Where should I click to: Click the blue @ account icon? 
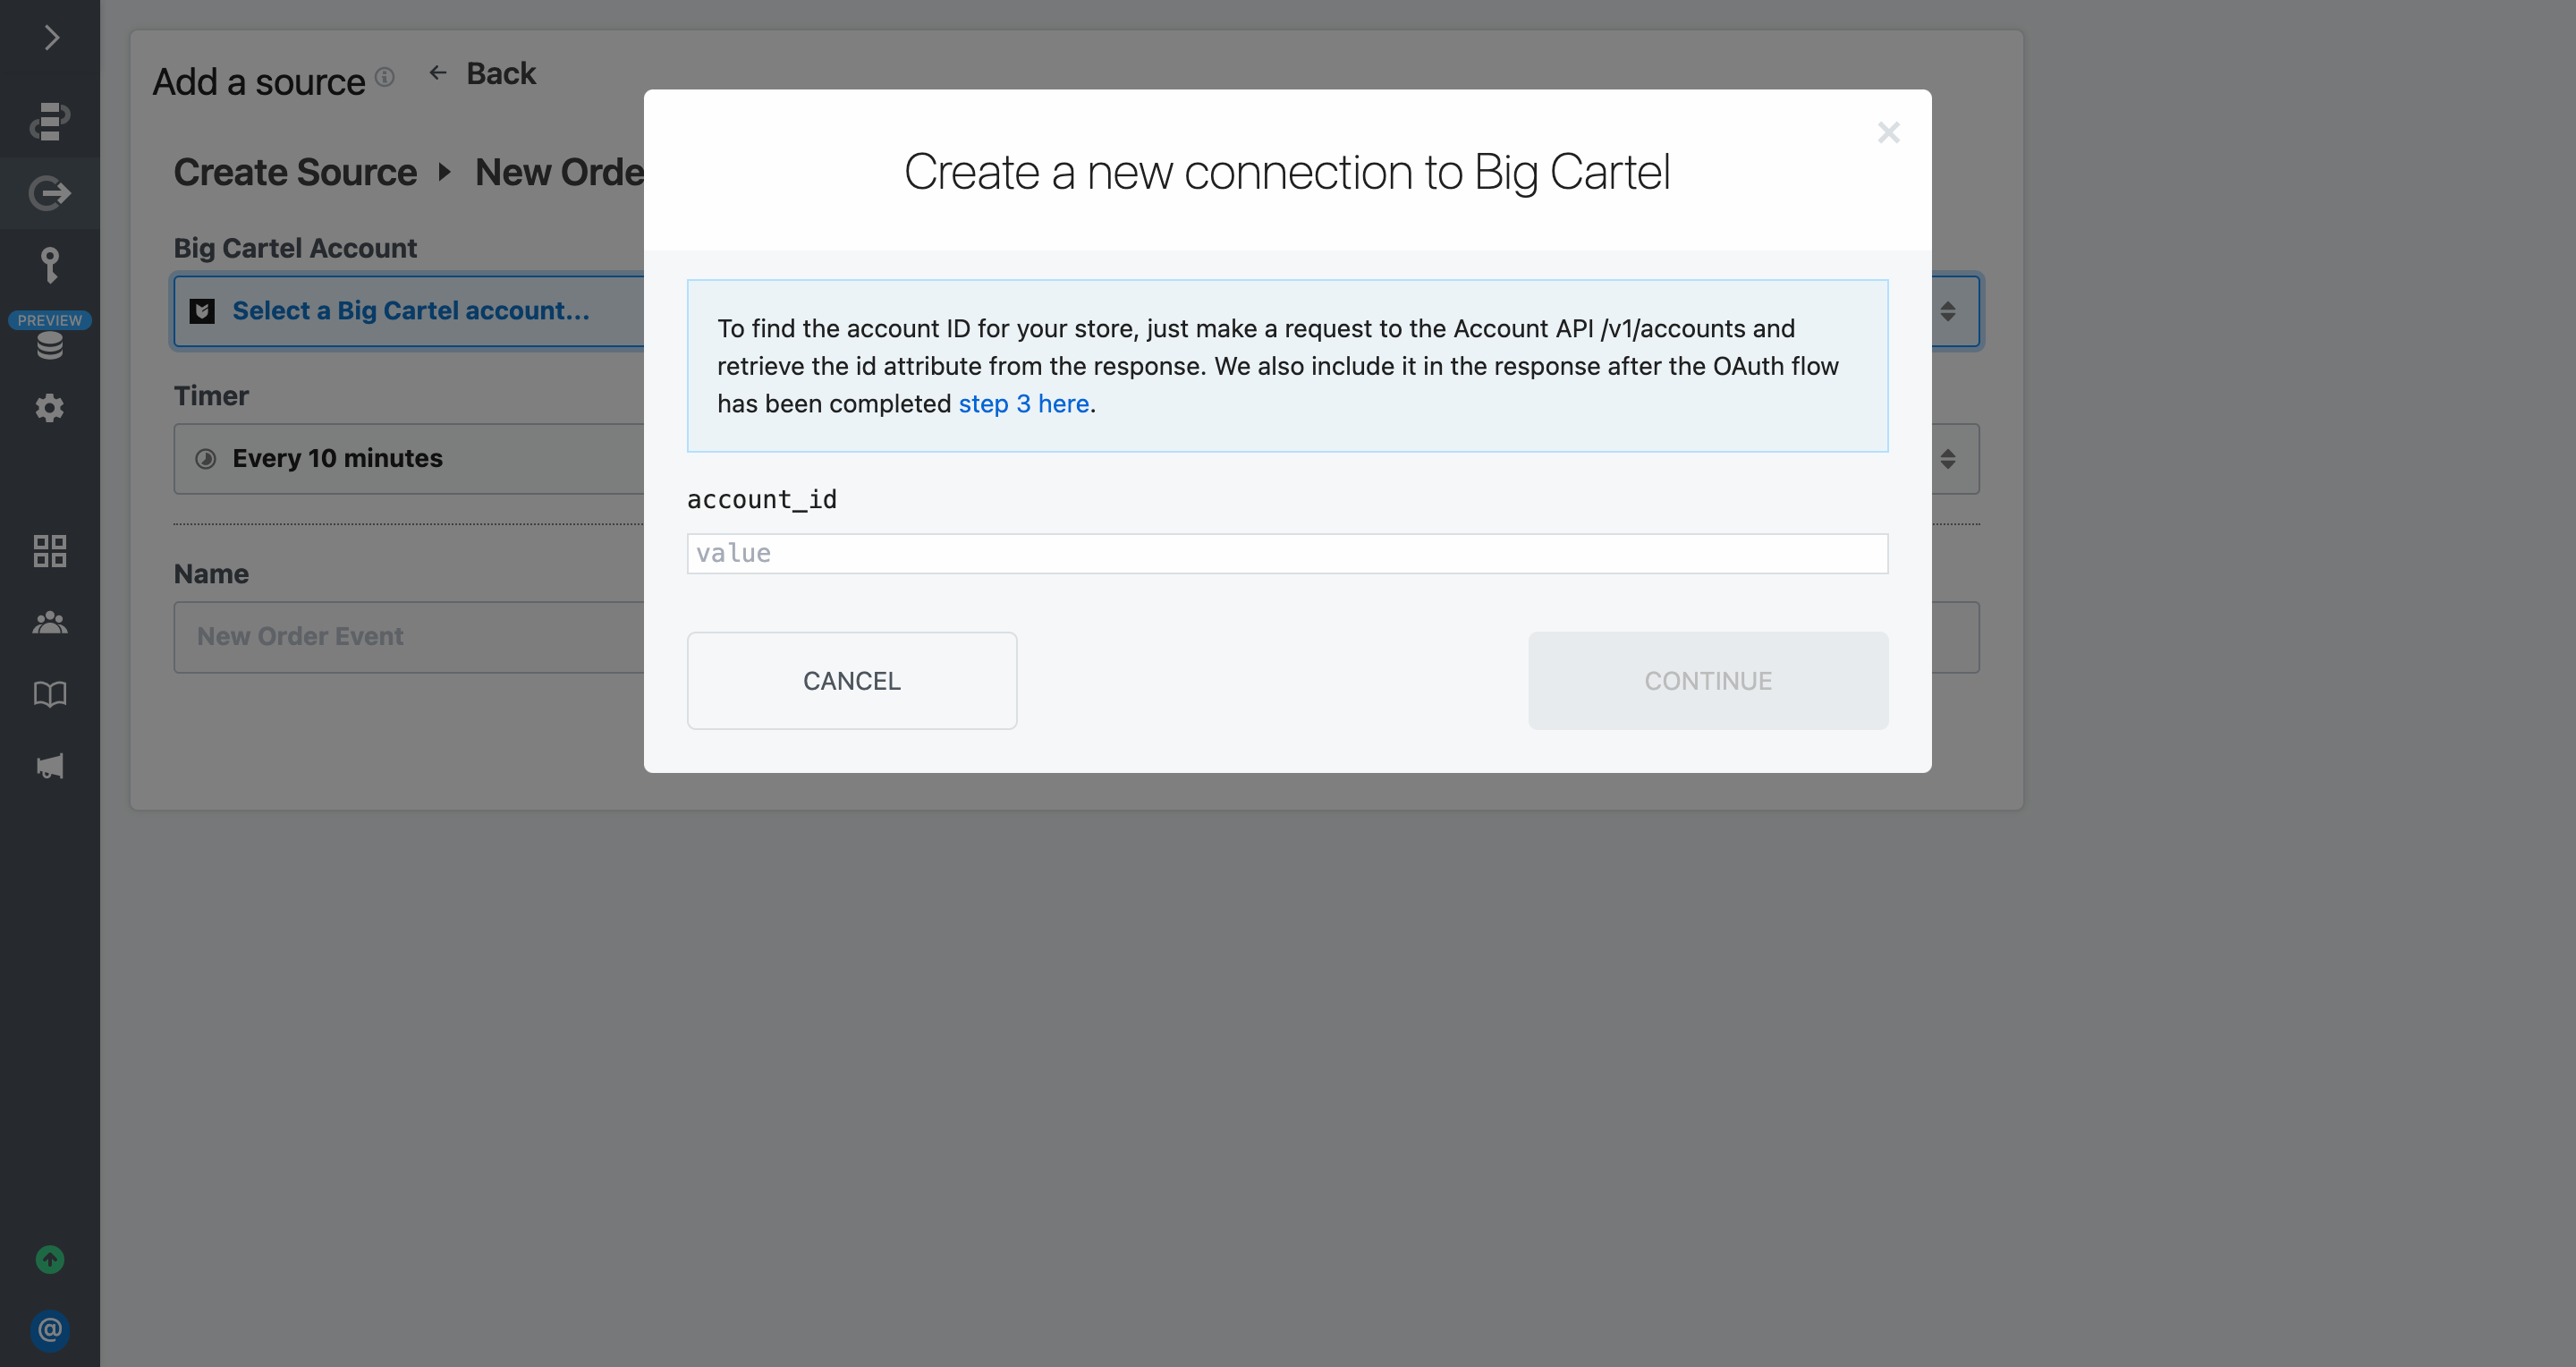(50, 1330)
